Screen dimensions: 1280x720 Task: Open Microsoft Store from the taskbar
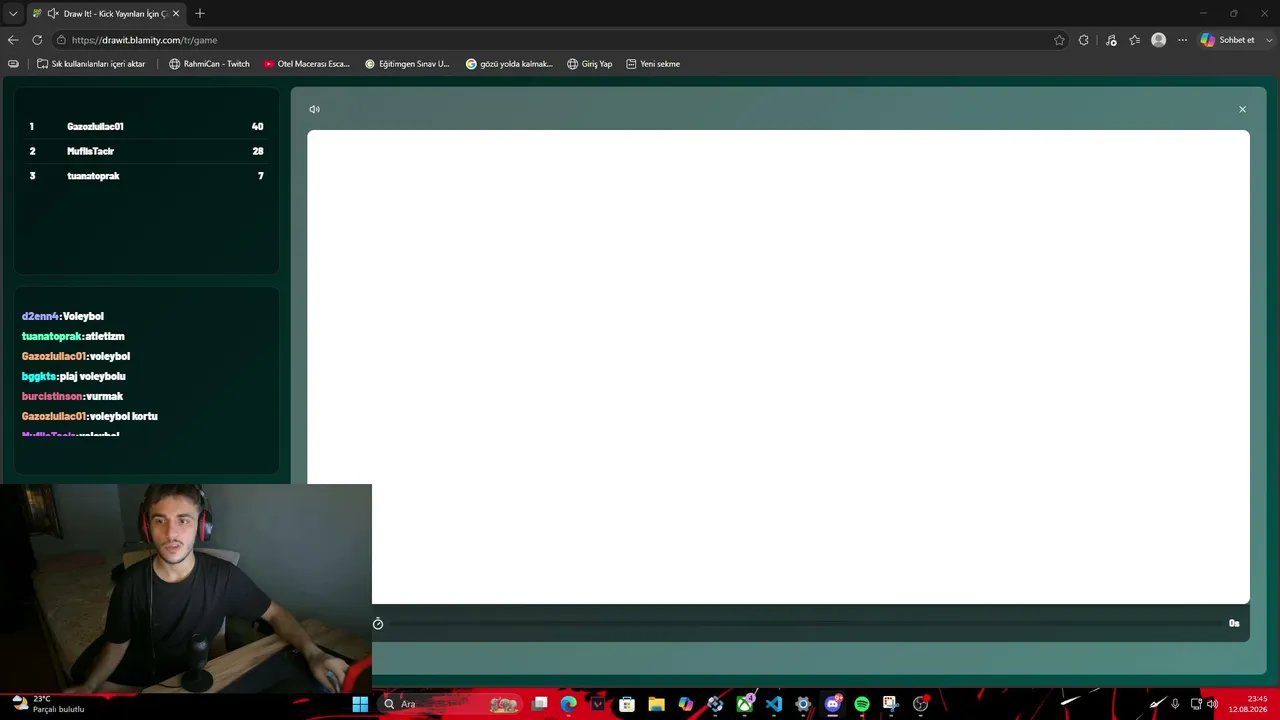point(627,704)
